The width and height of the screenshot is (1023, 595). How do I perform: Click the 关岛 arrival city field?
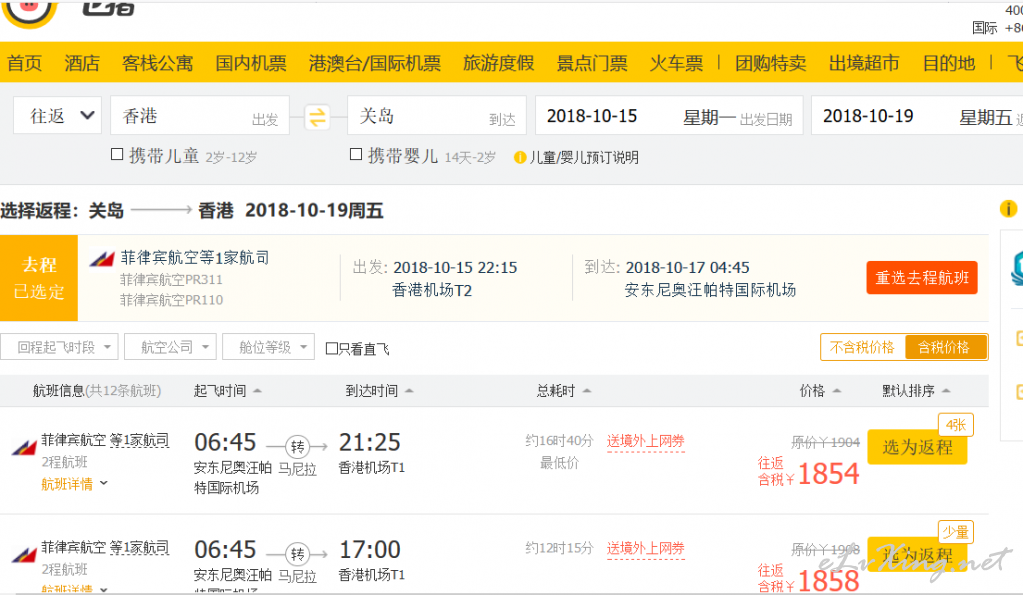436,115
